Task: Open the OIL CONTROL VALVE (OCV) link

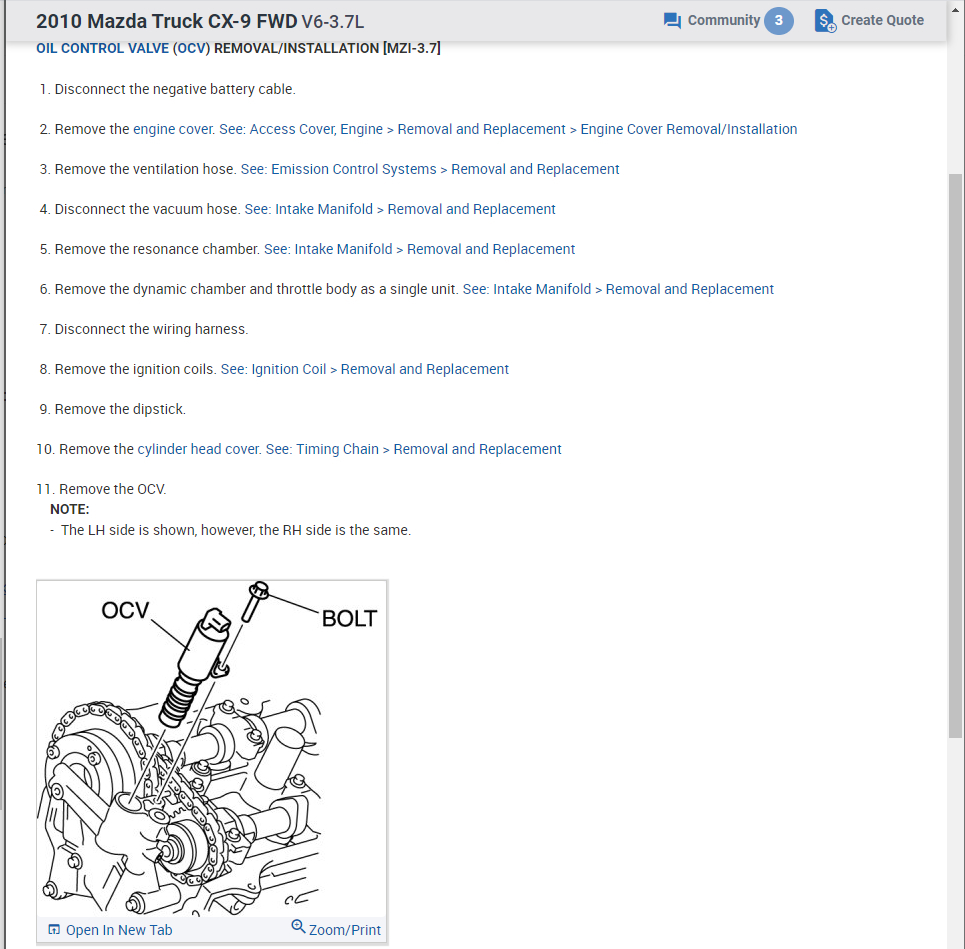Action: click(123, 49)
